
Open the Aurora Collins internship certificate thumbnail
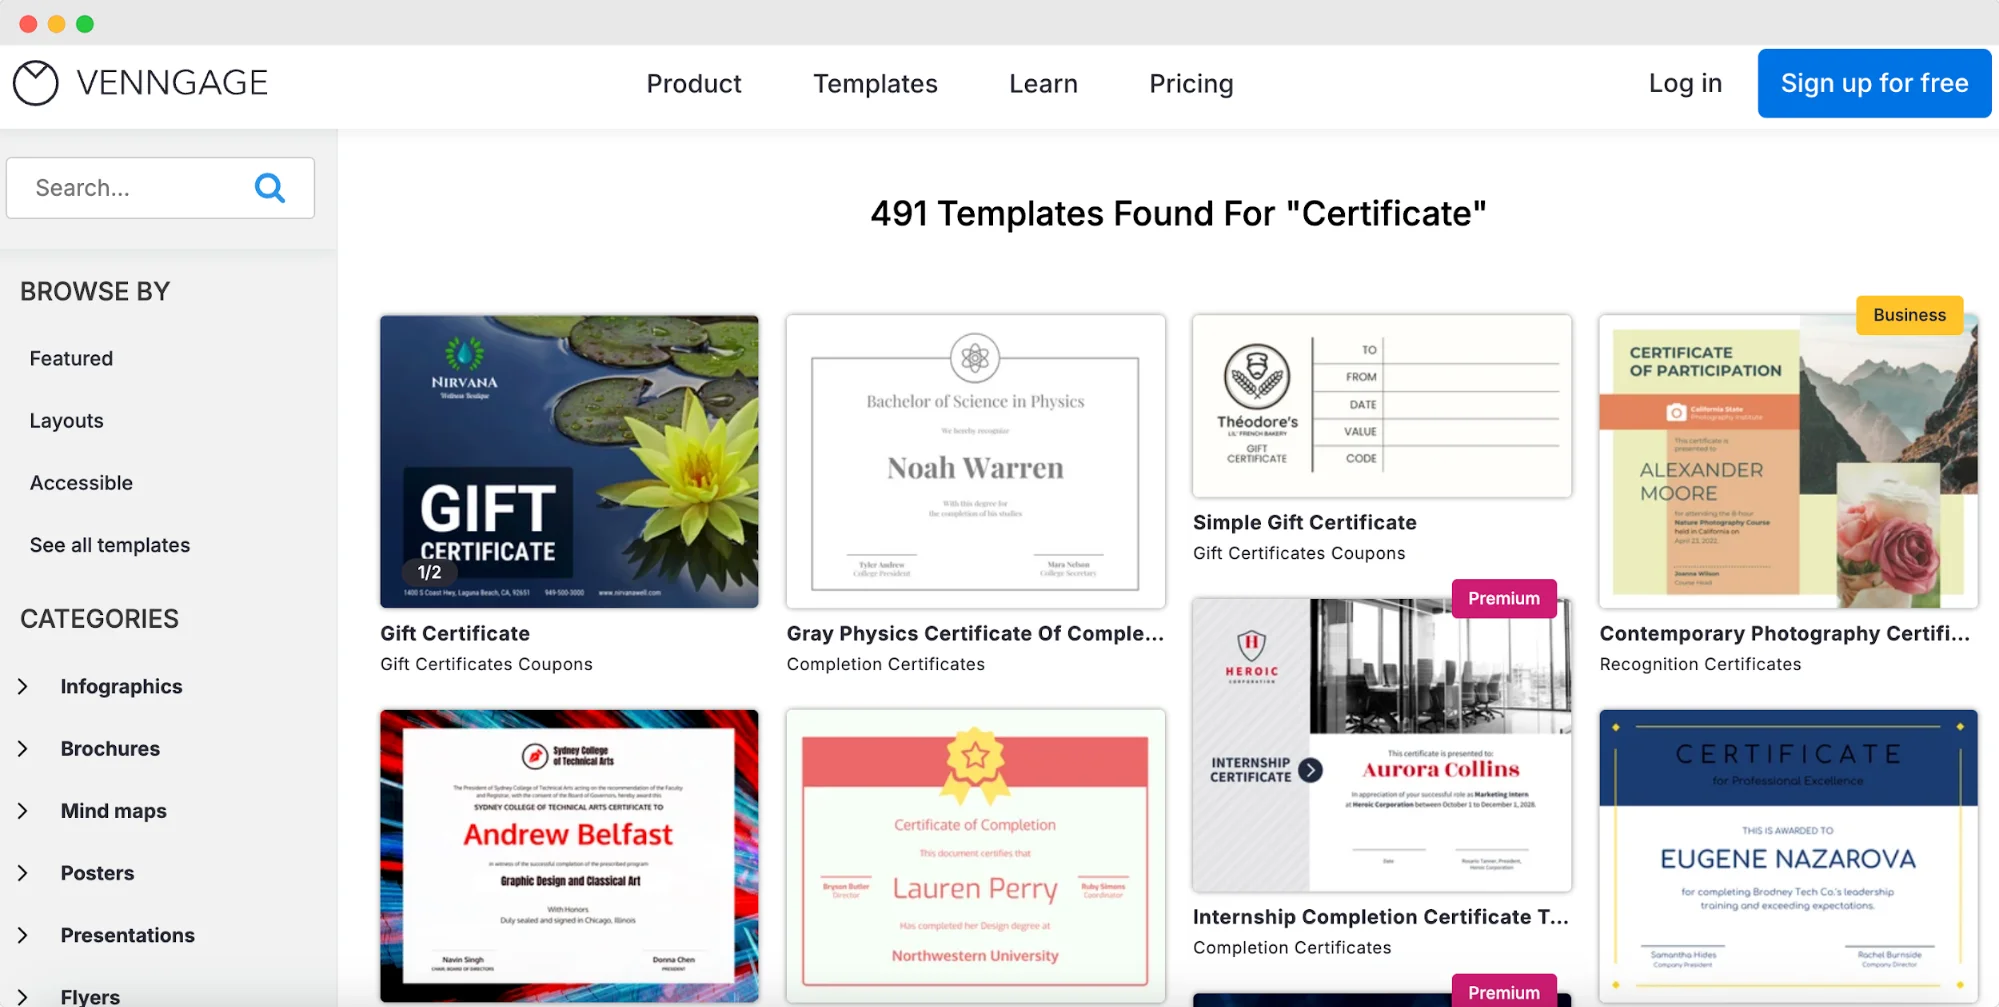[x=1381, y=745]
